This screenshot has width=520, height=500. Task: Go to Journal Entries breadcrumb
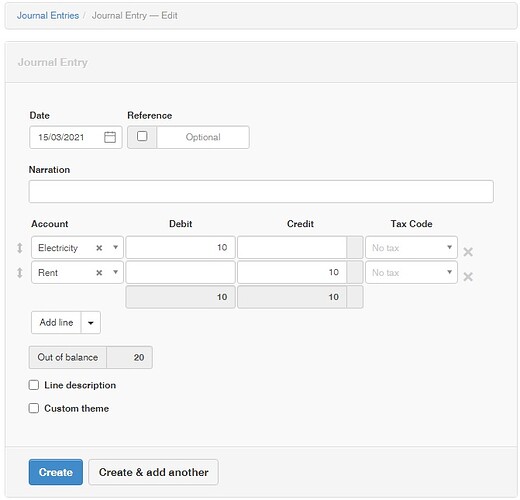48,15
